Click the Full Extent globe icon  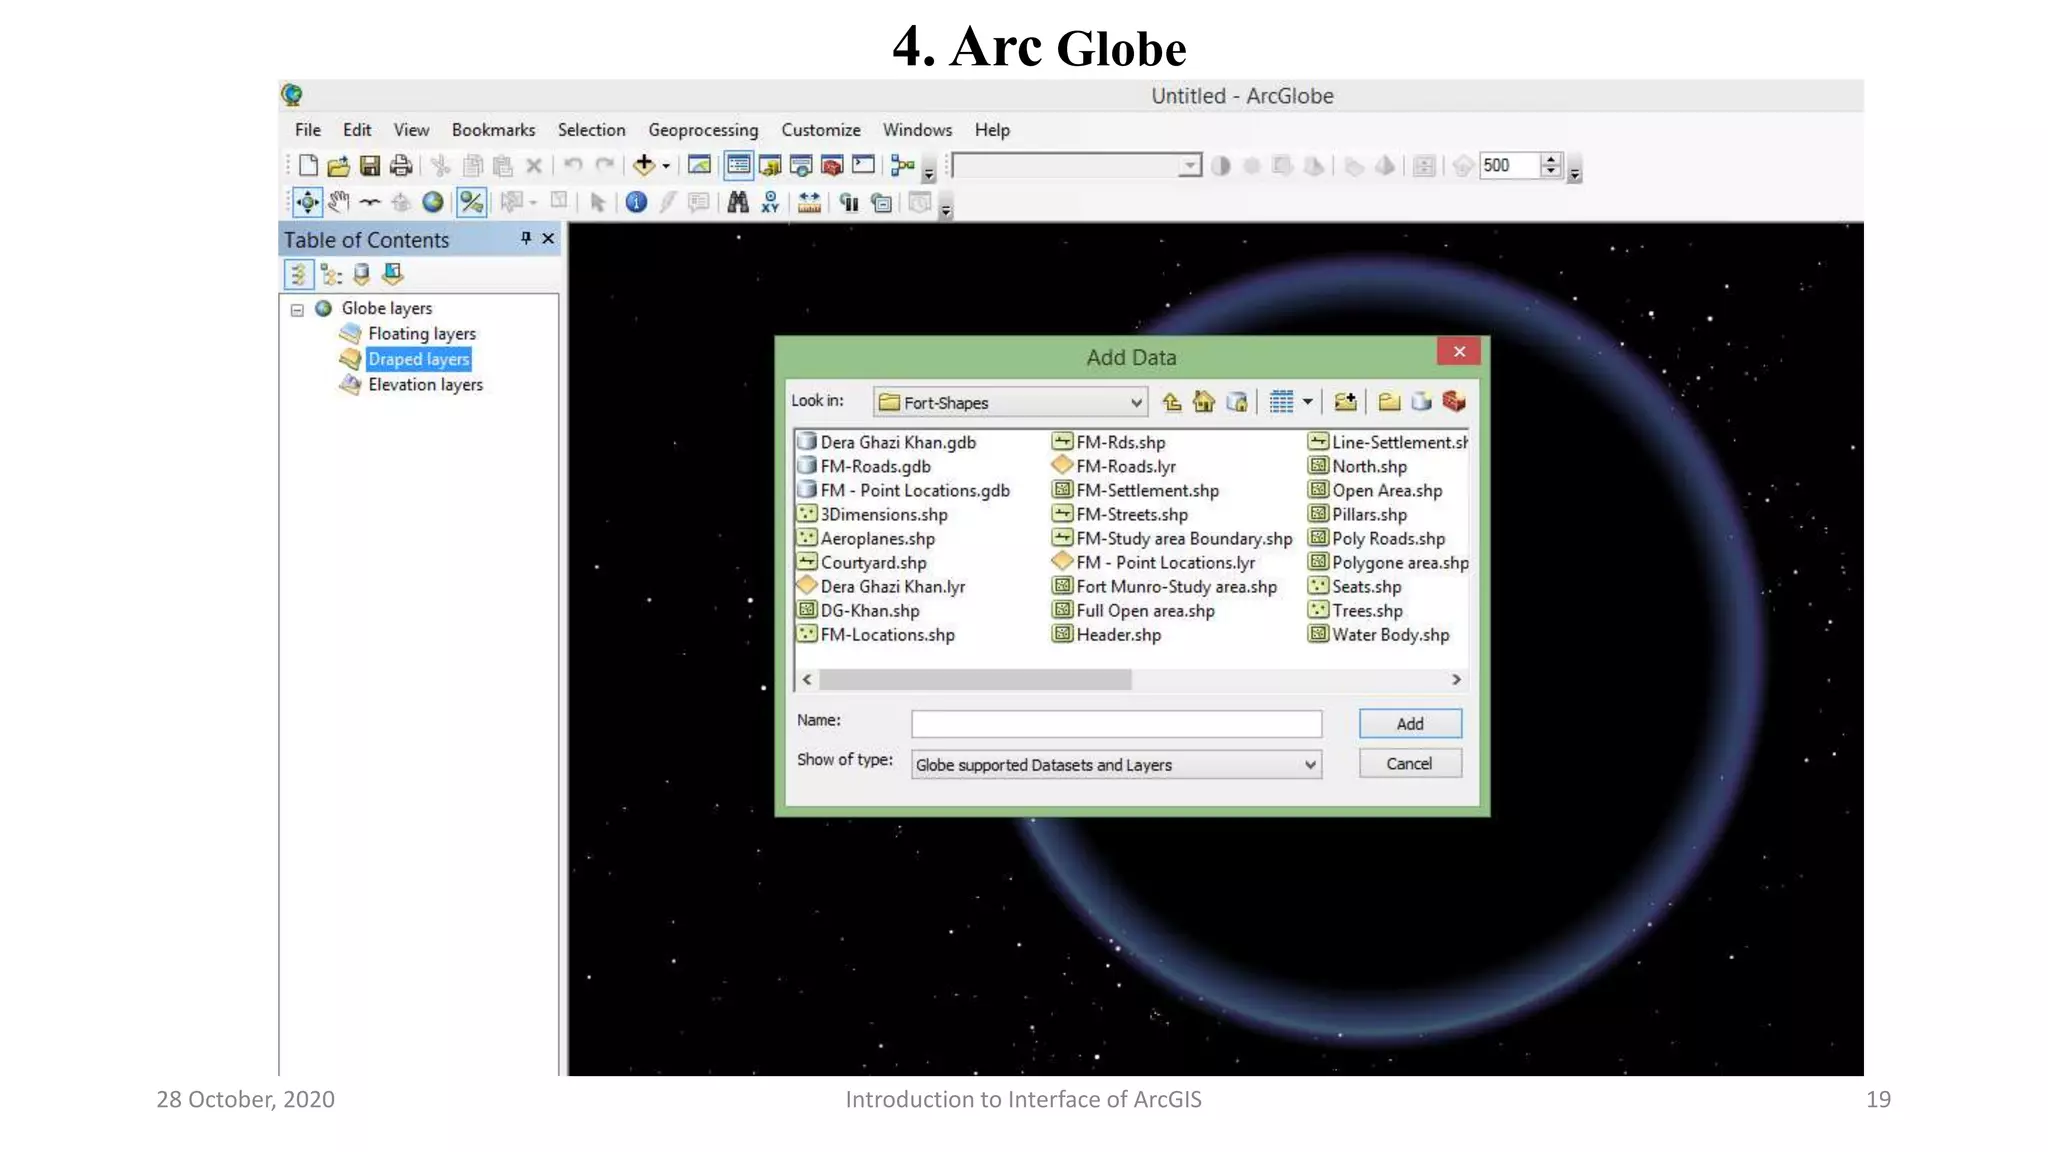[x=432, y=203]
